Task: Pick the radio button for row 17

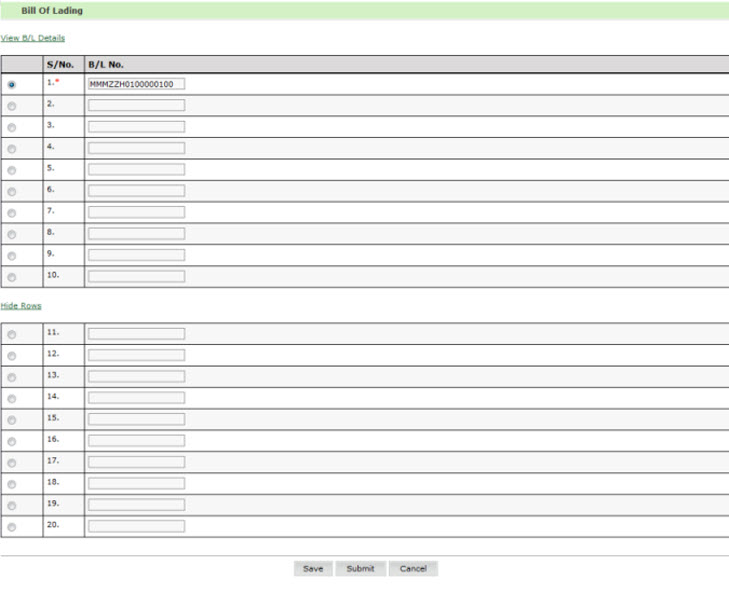Action: (x=12, y=463)
